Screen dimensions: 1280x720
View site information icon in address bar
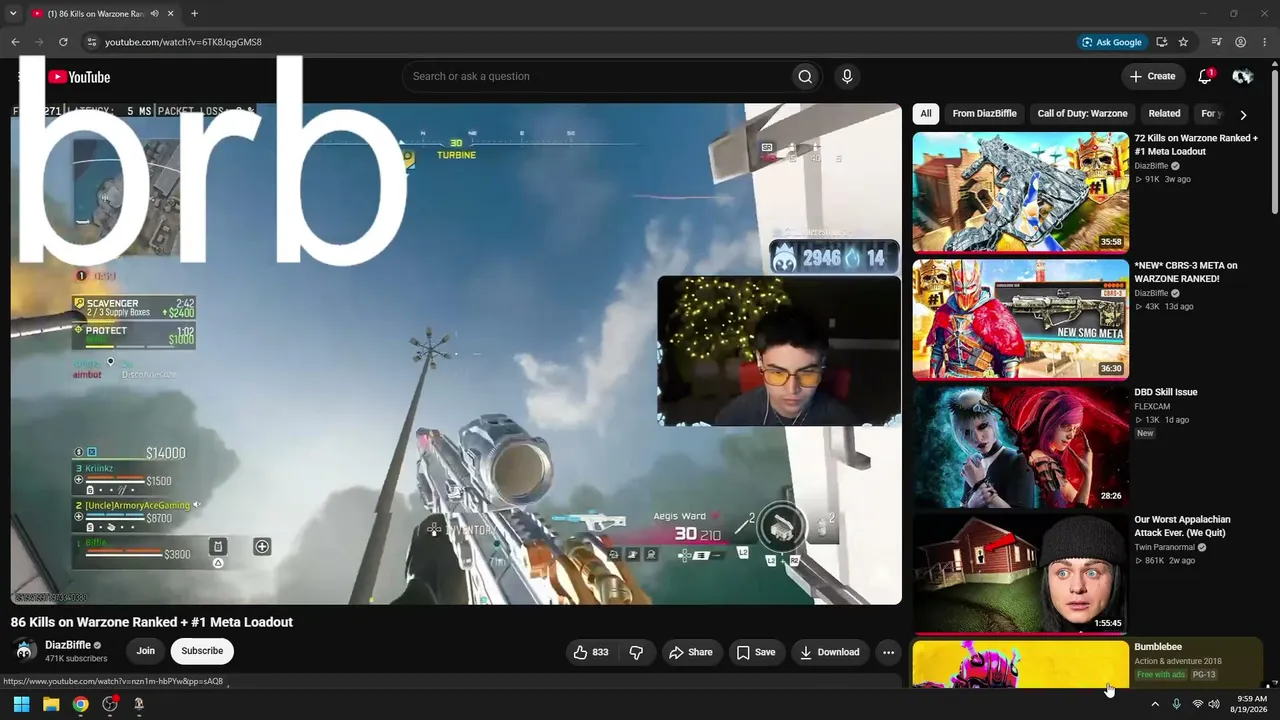click(91, 42)
